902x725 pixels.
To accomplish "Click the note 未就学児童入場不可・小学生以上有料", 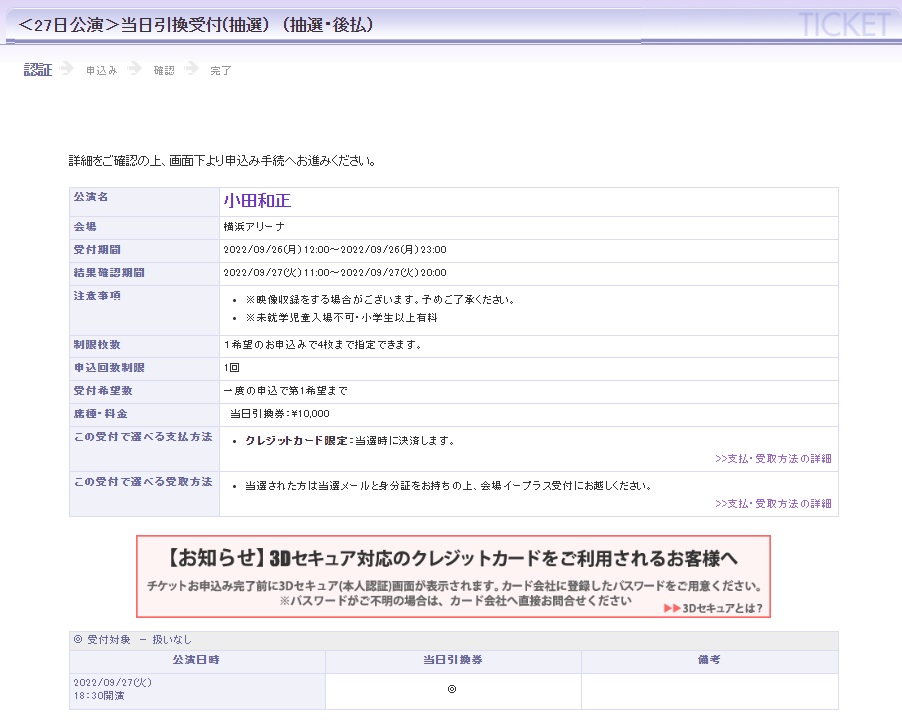I will (341, 318).
